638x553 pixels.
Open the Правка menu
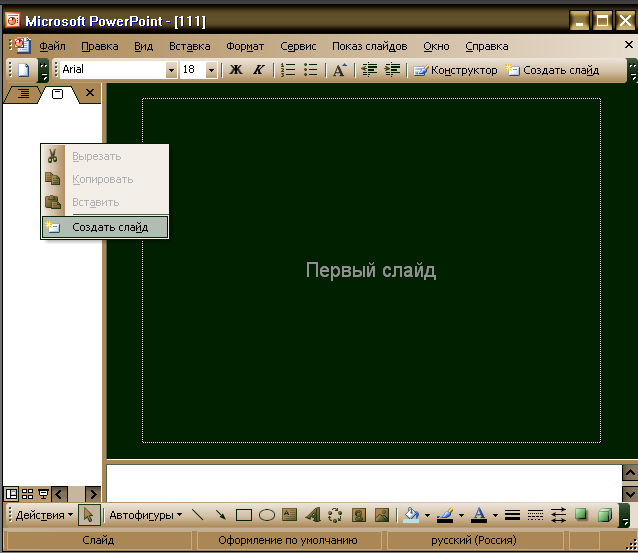[x=100, y=46]
